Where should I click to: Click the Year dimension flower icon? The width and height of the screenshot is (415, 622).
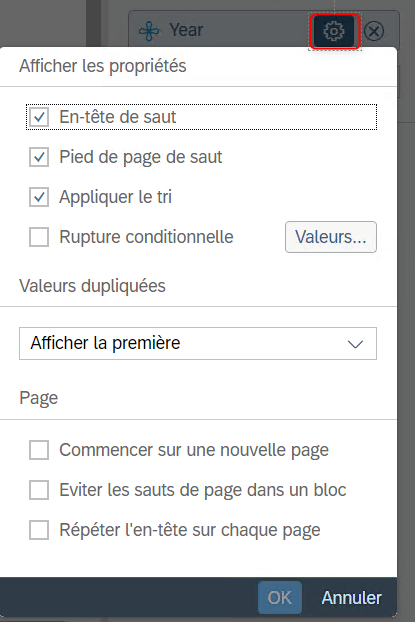point(149,31)
